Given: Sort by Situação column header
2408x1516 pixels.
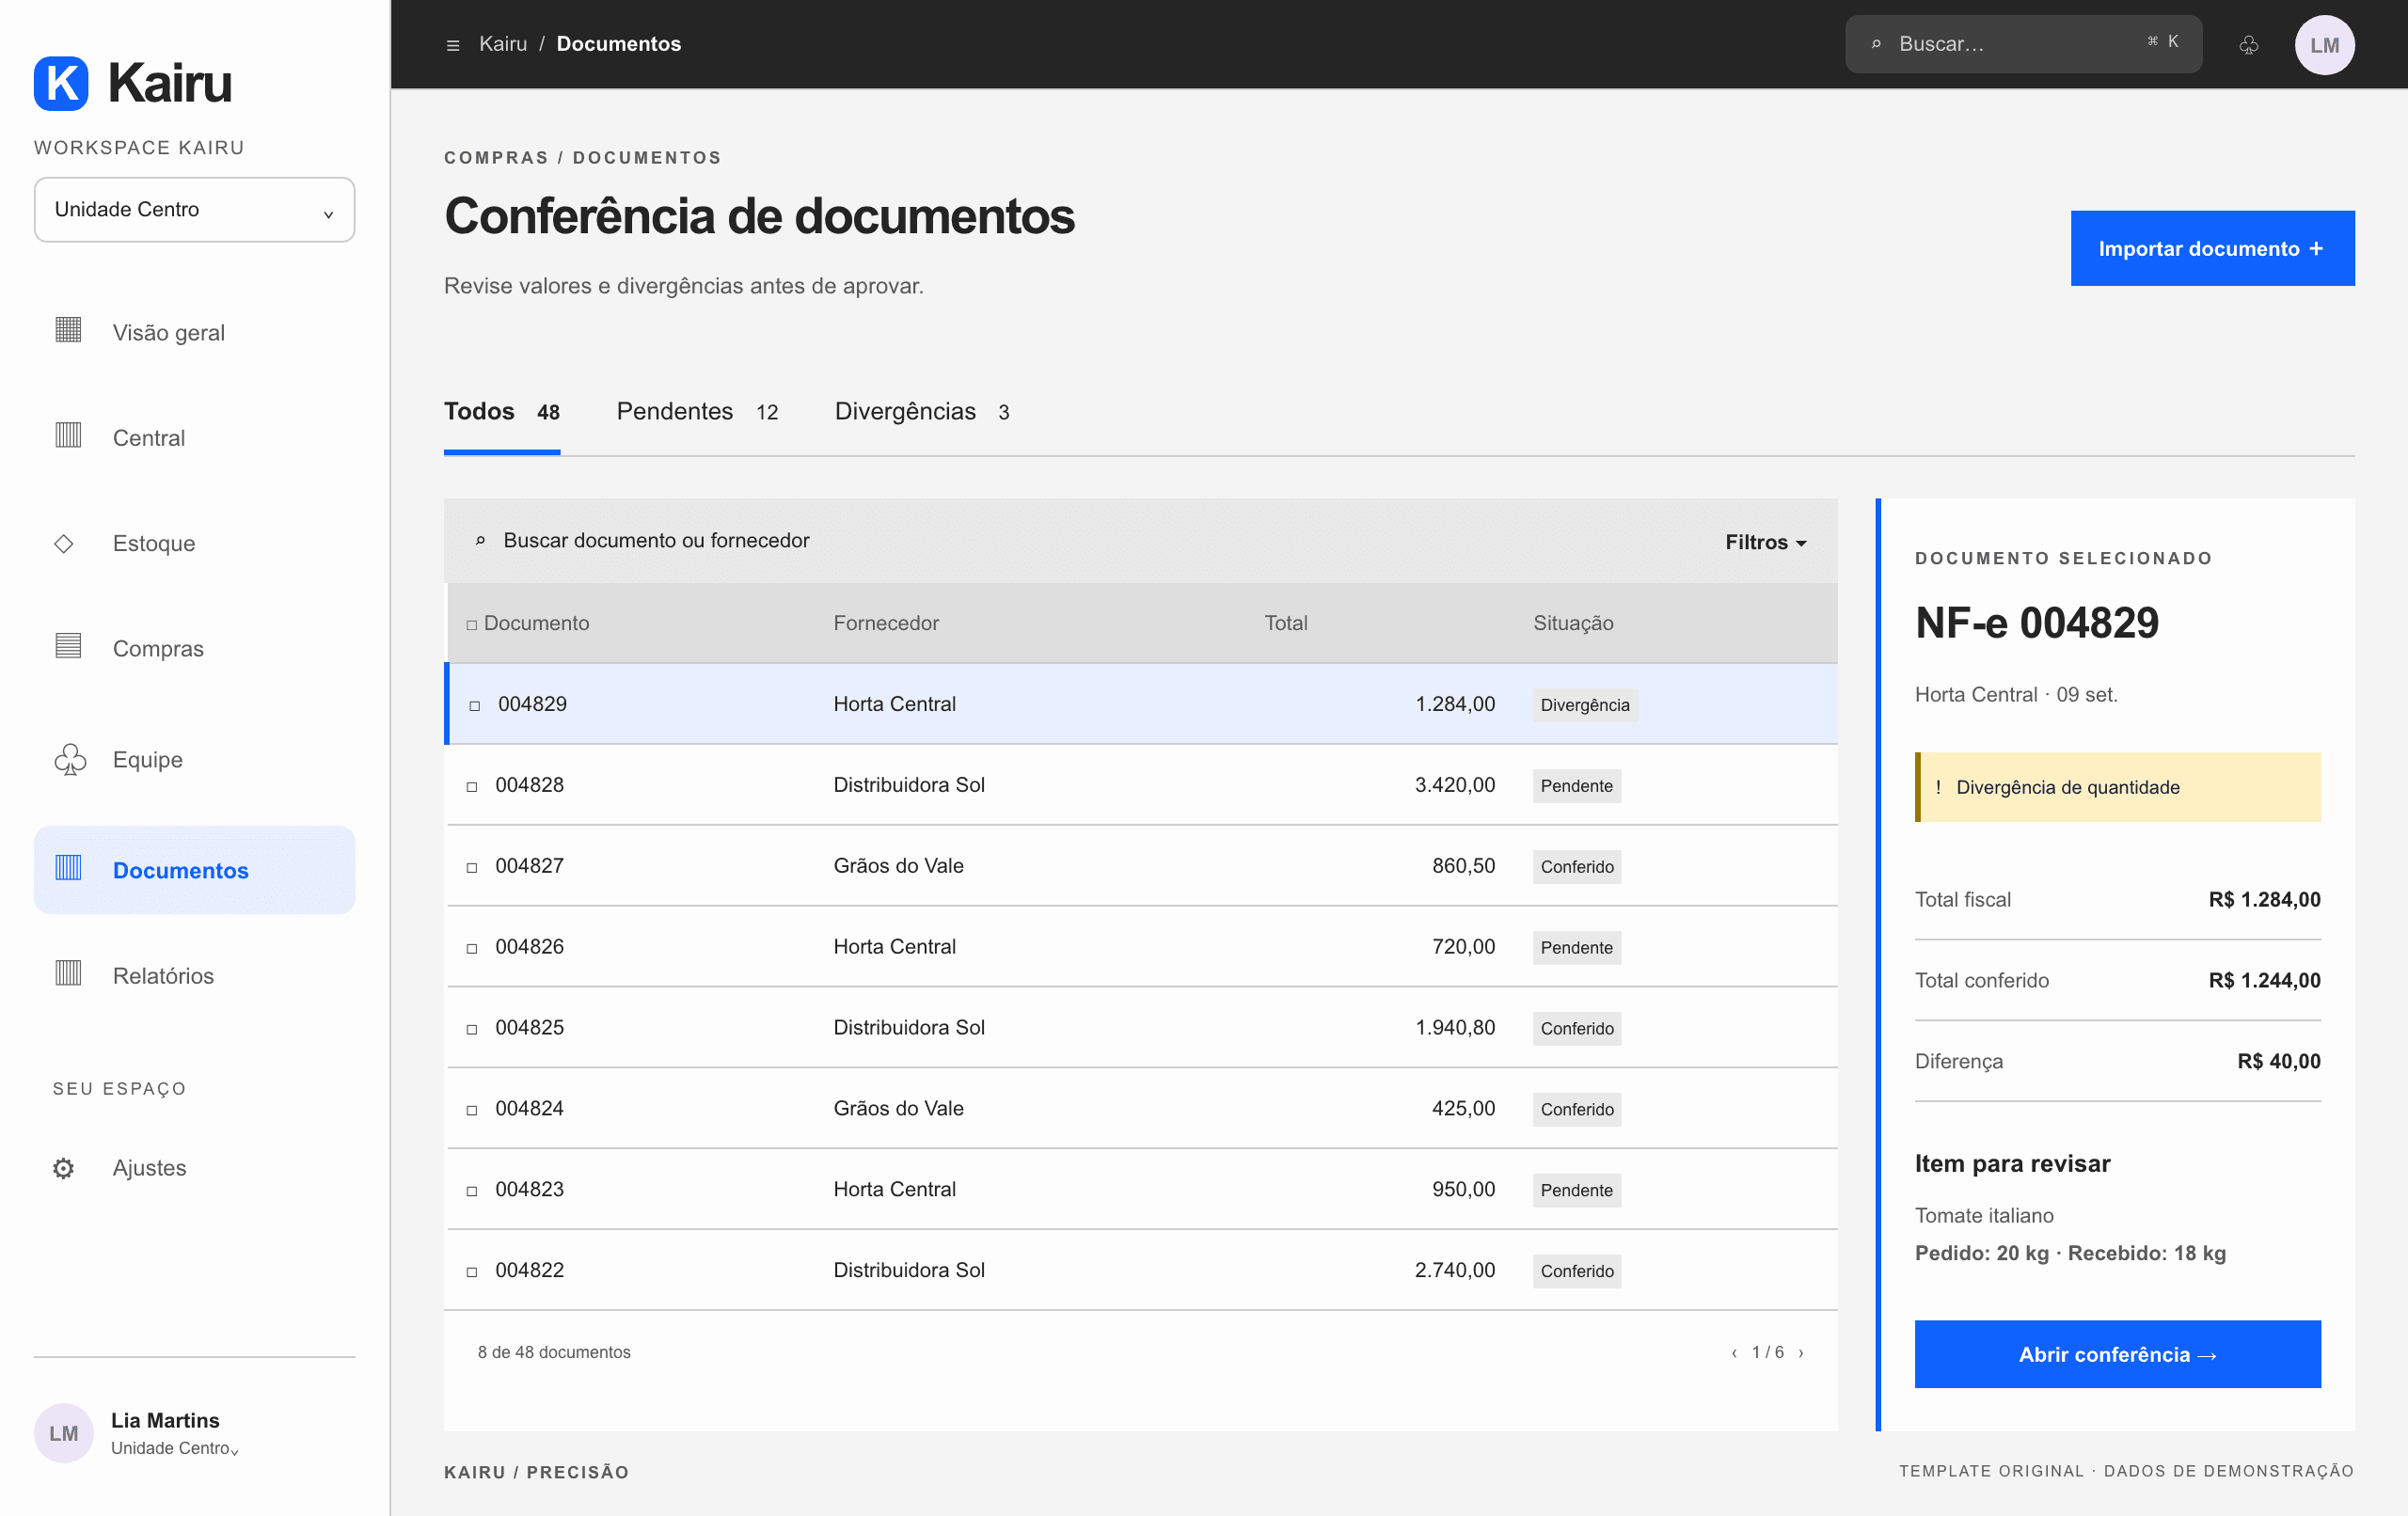Looking at the screenshot, I should pyautogui.click(x=1573, y=623).
